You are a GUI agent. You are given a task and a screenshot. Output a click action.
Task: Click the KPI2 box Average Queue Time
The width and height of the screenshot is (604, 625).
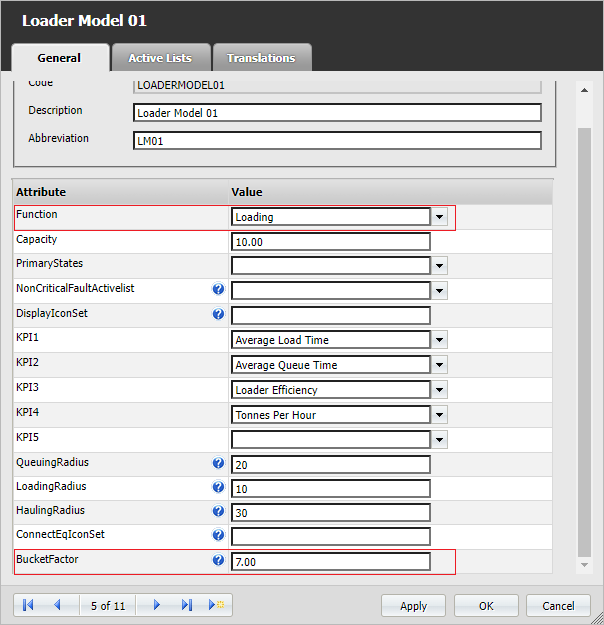331,365
